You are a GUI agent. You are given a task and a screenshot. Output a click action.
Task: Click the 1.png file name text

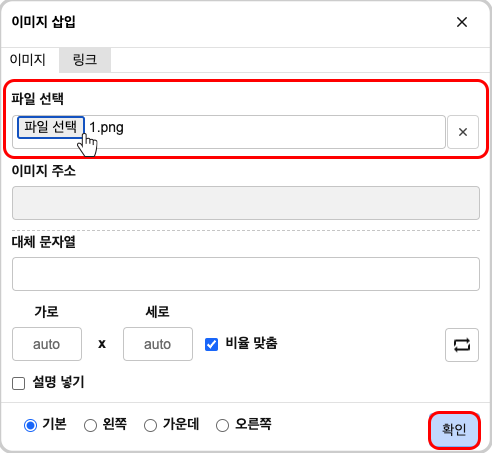pyautogui.click(x=107, y=128)
